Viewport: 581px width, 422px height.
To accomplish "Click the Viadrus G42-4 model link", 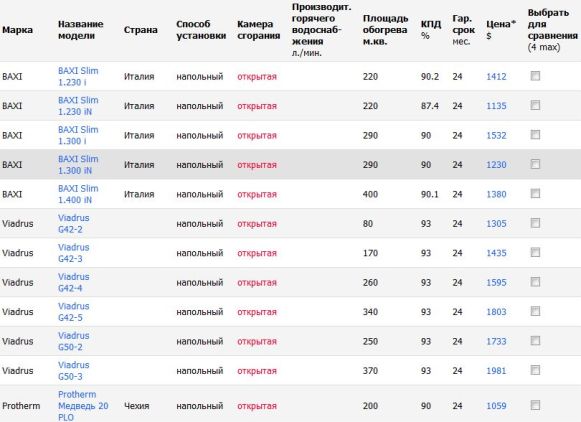I will click(73, 282).
